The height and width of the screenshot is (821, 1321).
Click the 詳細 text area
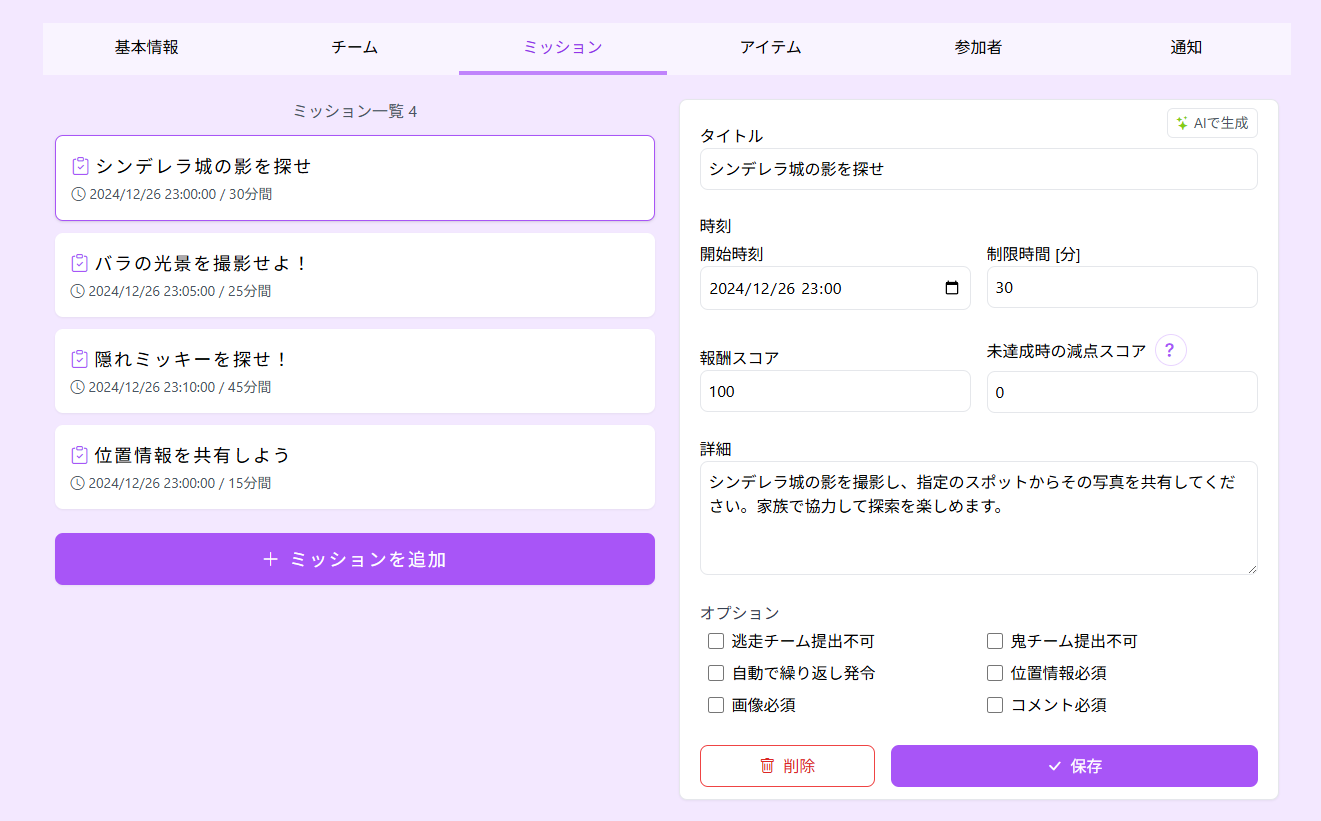(979, 518)
